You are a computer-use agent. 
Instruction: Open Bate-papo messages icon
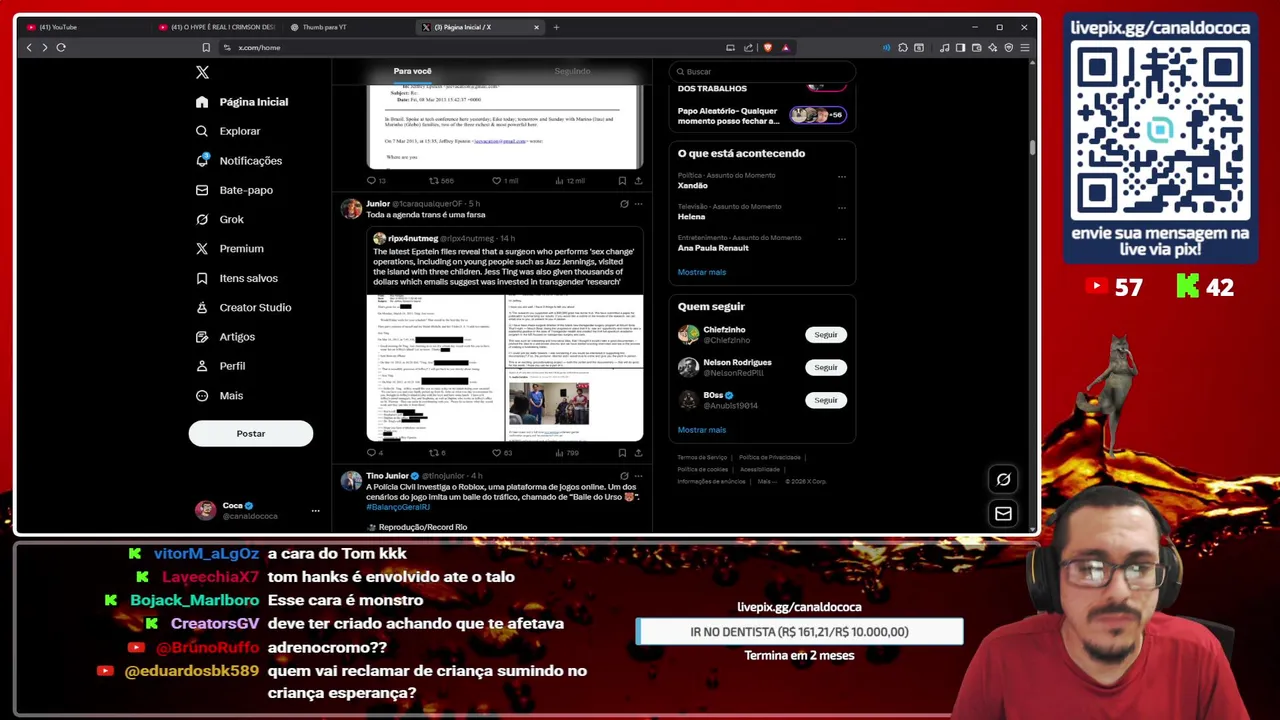[x=202, y=190]
